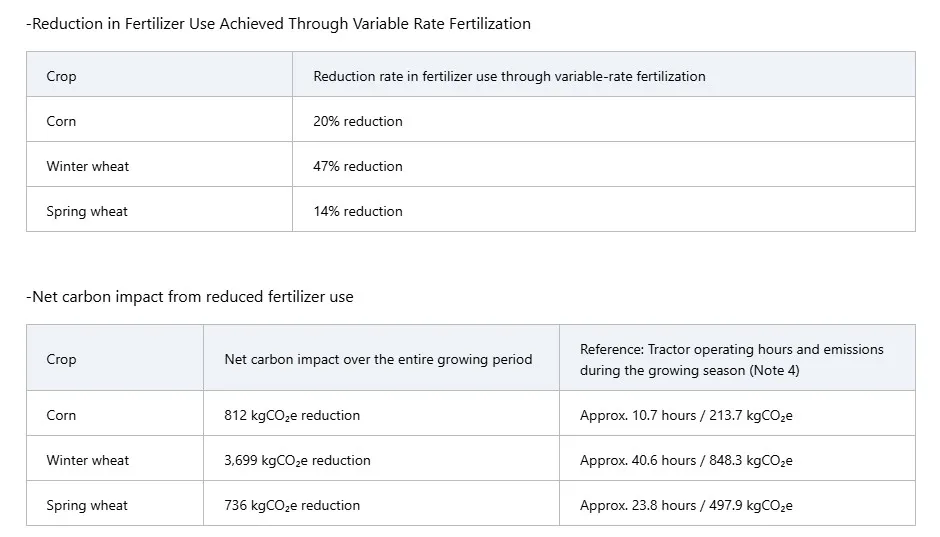Click the Variable Rate Fertilization table heading
The height and width of the screenshot is (537, 940).
(279, 24)
